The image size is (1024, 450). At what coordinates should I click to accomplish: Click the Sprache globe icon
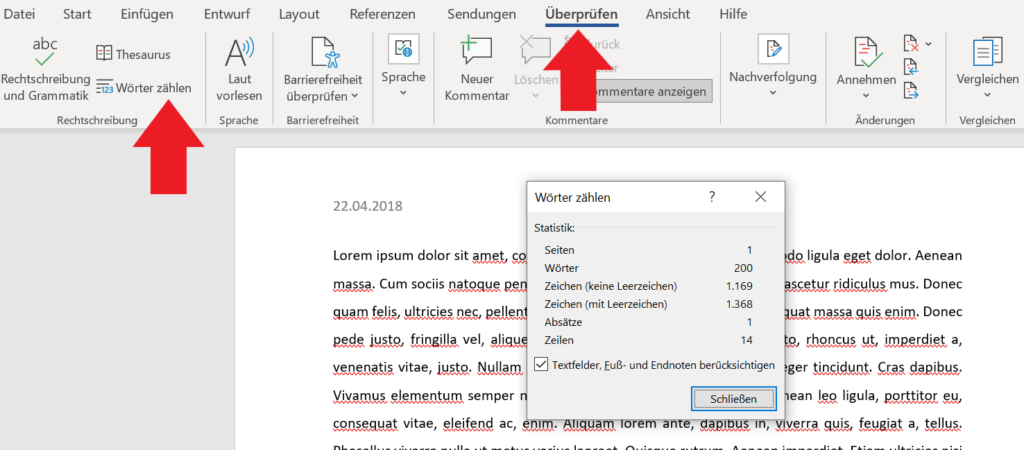point(403,50)
